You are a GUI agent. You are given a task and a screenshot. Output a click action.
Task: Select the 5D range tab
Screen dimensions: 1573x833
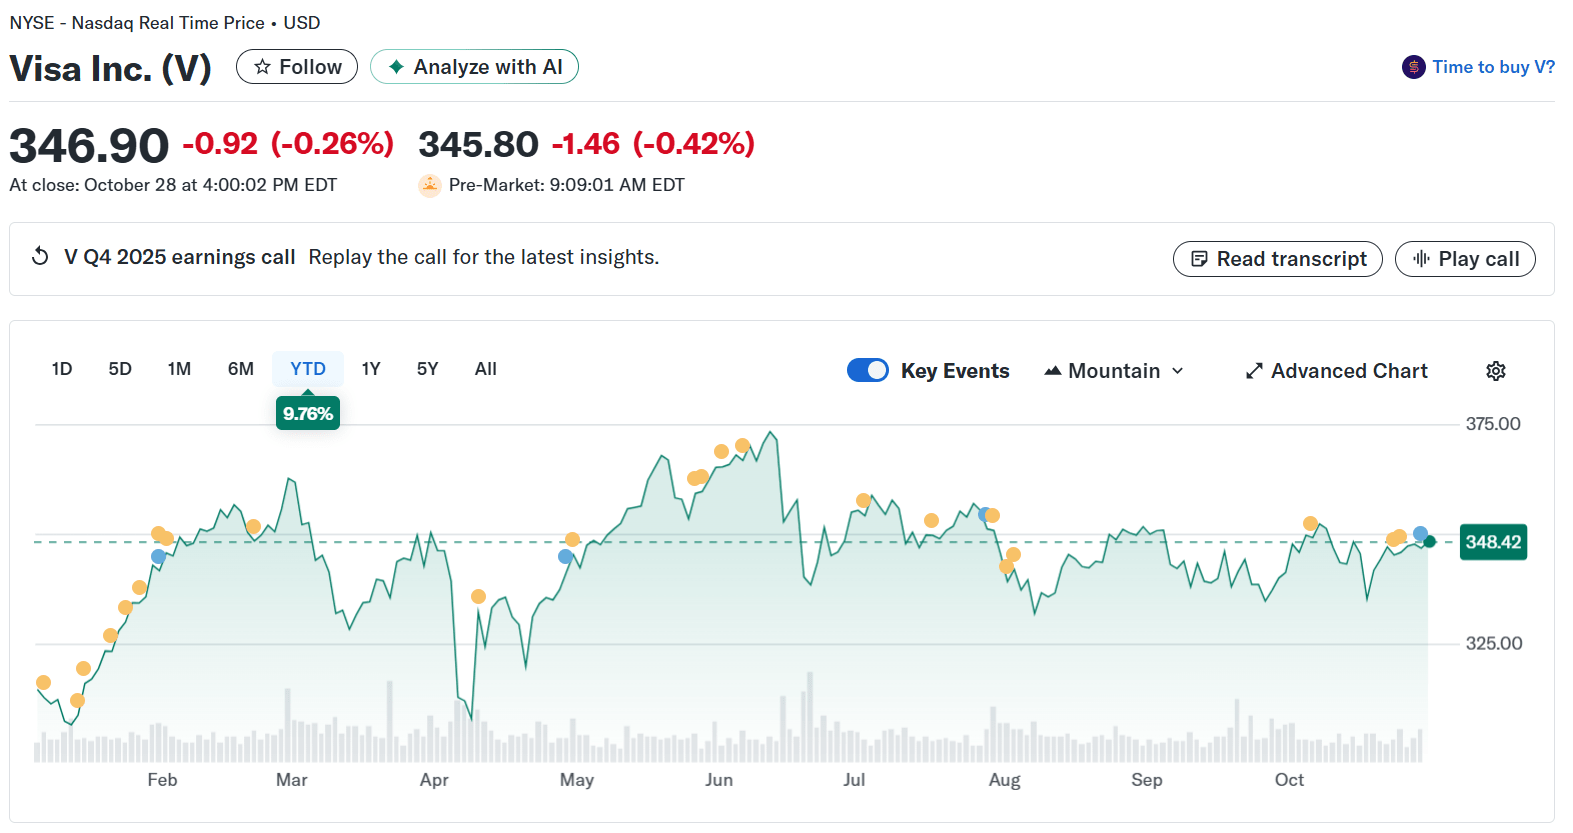(120, 369)
